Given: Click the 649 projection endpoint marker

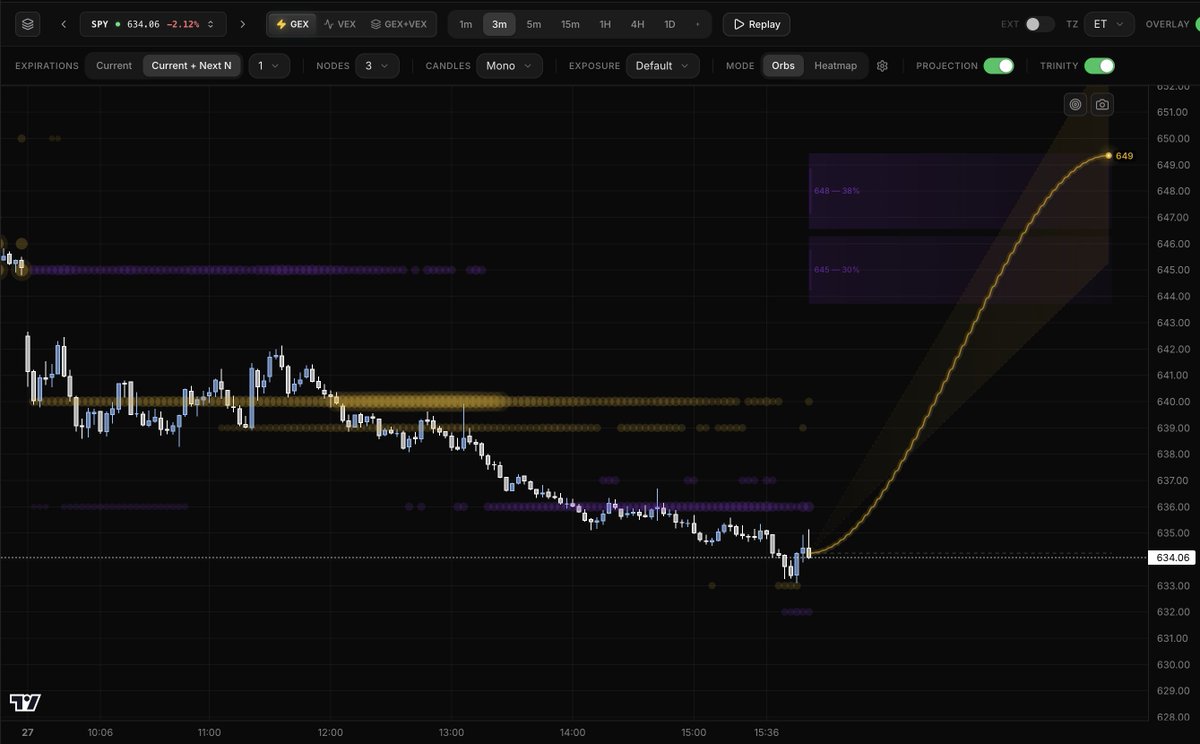Looking at the screenshot, I should pos(1109,155).
